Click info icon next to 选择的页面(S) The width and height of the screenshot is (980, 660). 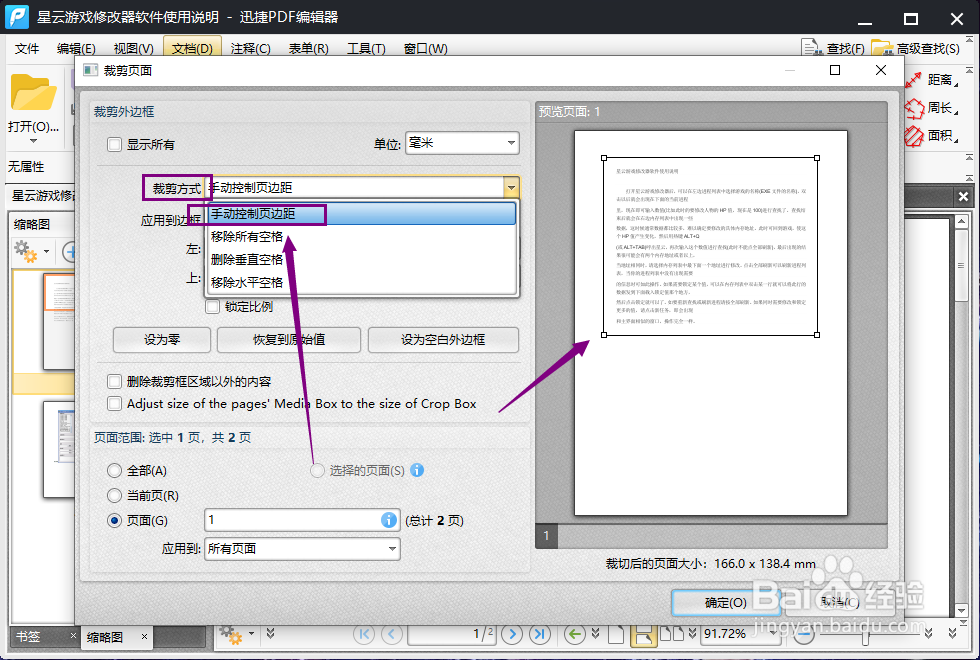pyautogui.click(x=417, y=470)
